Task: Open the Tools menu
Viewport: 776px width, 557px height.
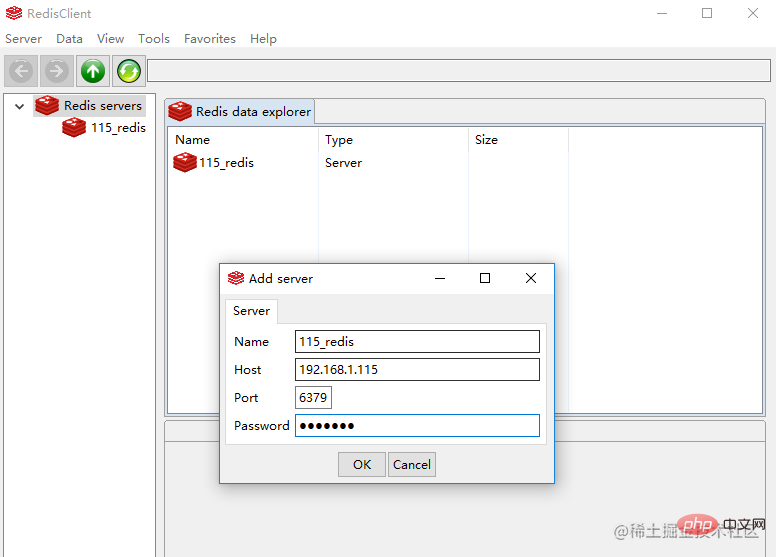Action: [154, 39]
